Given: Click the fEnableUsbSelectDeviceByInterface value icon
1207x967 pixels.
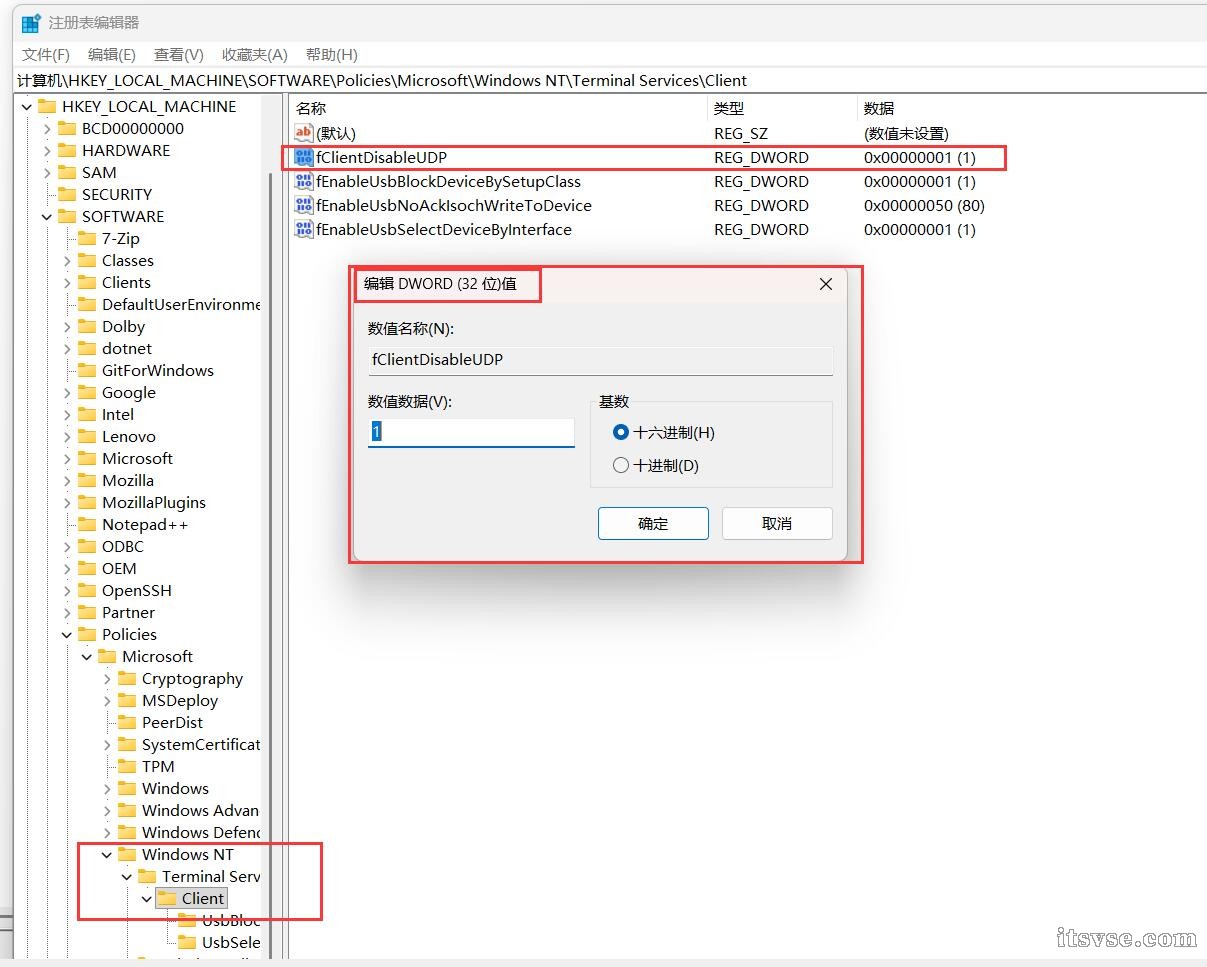Looking at the screenshot, I should pyautogui.click(x=304, y=230).
